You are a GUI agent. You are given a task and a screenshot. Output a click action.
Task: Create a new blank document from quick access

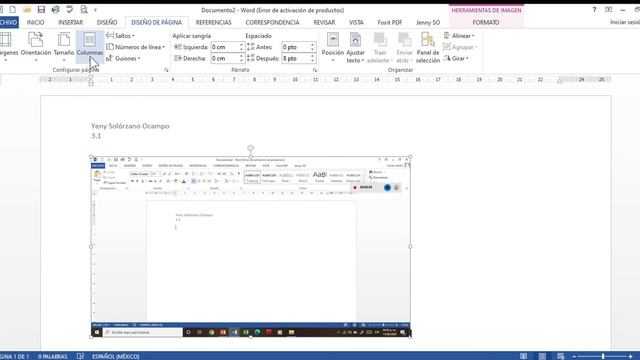13,9
